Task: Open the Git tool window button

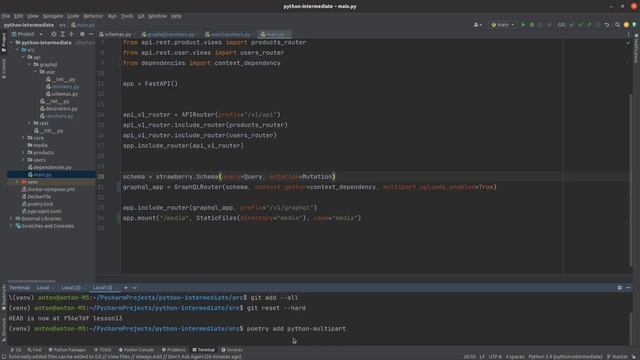Action: coord(16,350)
